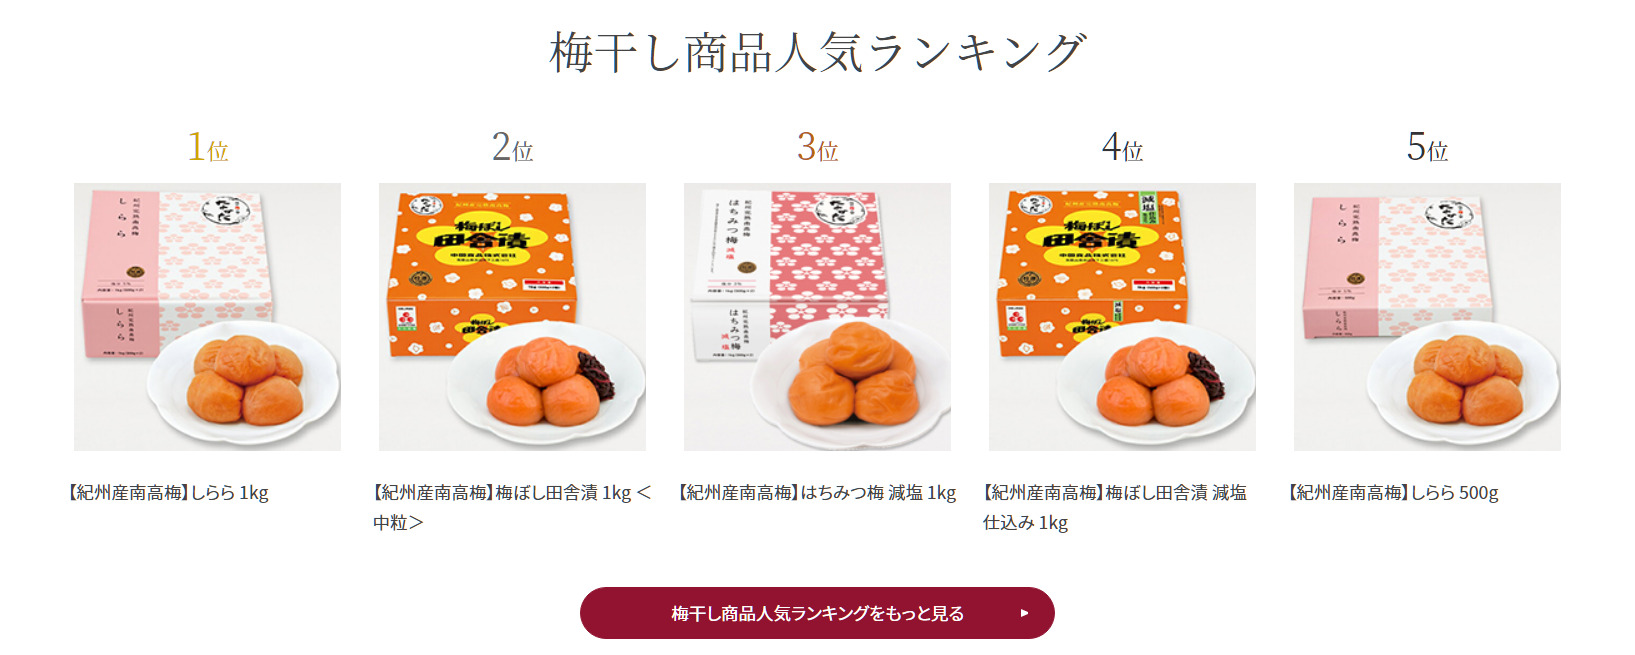Click 梅干し商品人気ランキングをもっと見る button
The height and width of the screenshot is (655, 1635).
click(817, 613)
